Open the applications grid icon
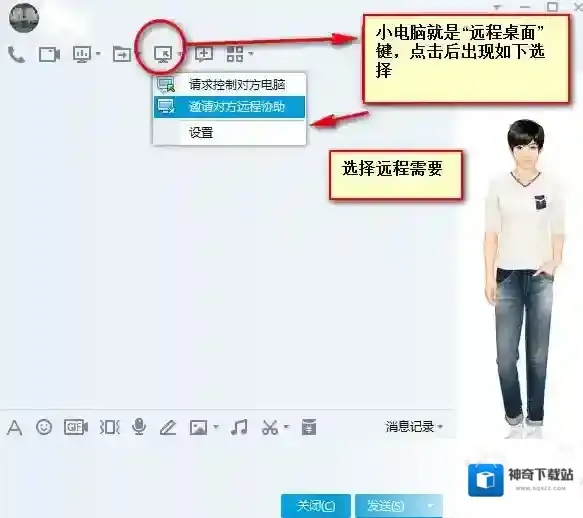 (x=235, y=54)
